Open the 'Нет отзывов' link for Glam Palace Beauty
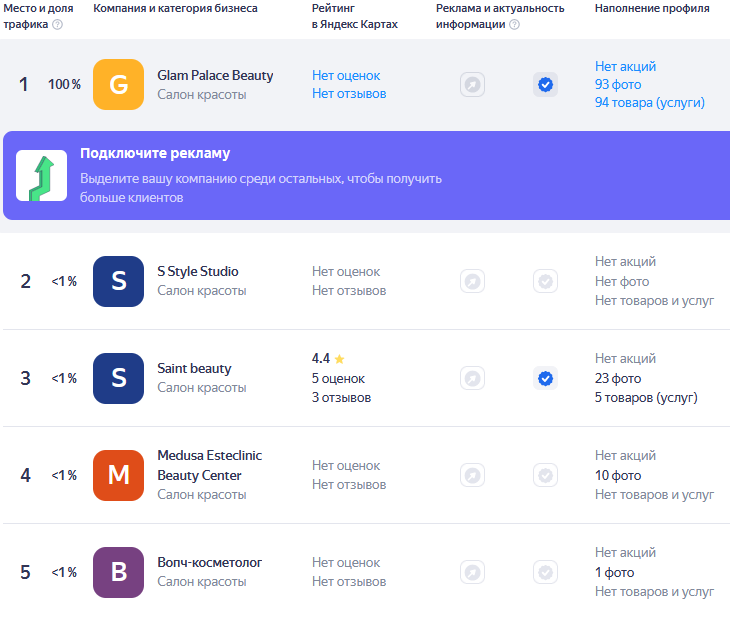The width and height of the screenshot is (730, 620). (349, 94)
